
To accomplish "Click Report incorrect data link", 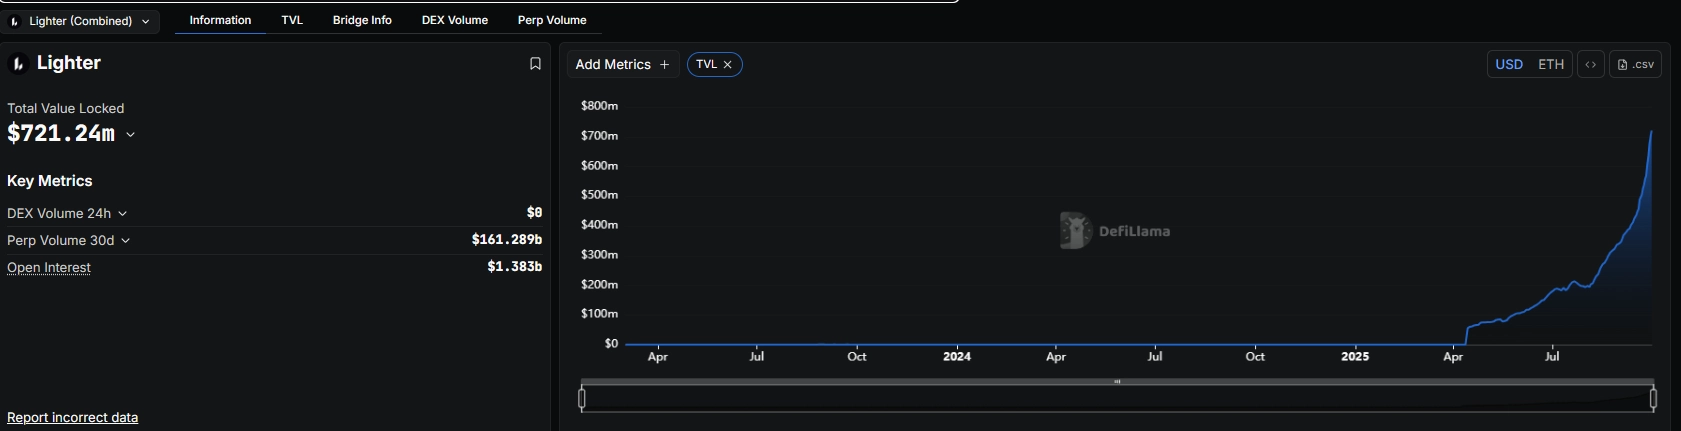I will pyautogui.click(x=72, y=417).
